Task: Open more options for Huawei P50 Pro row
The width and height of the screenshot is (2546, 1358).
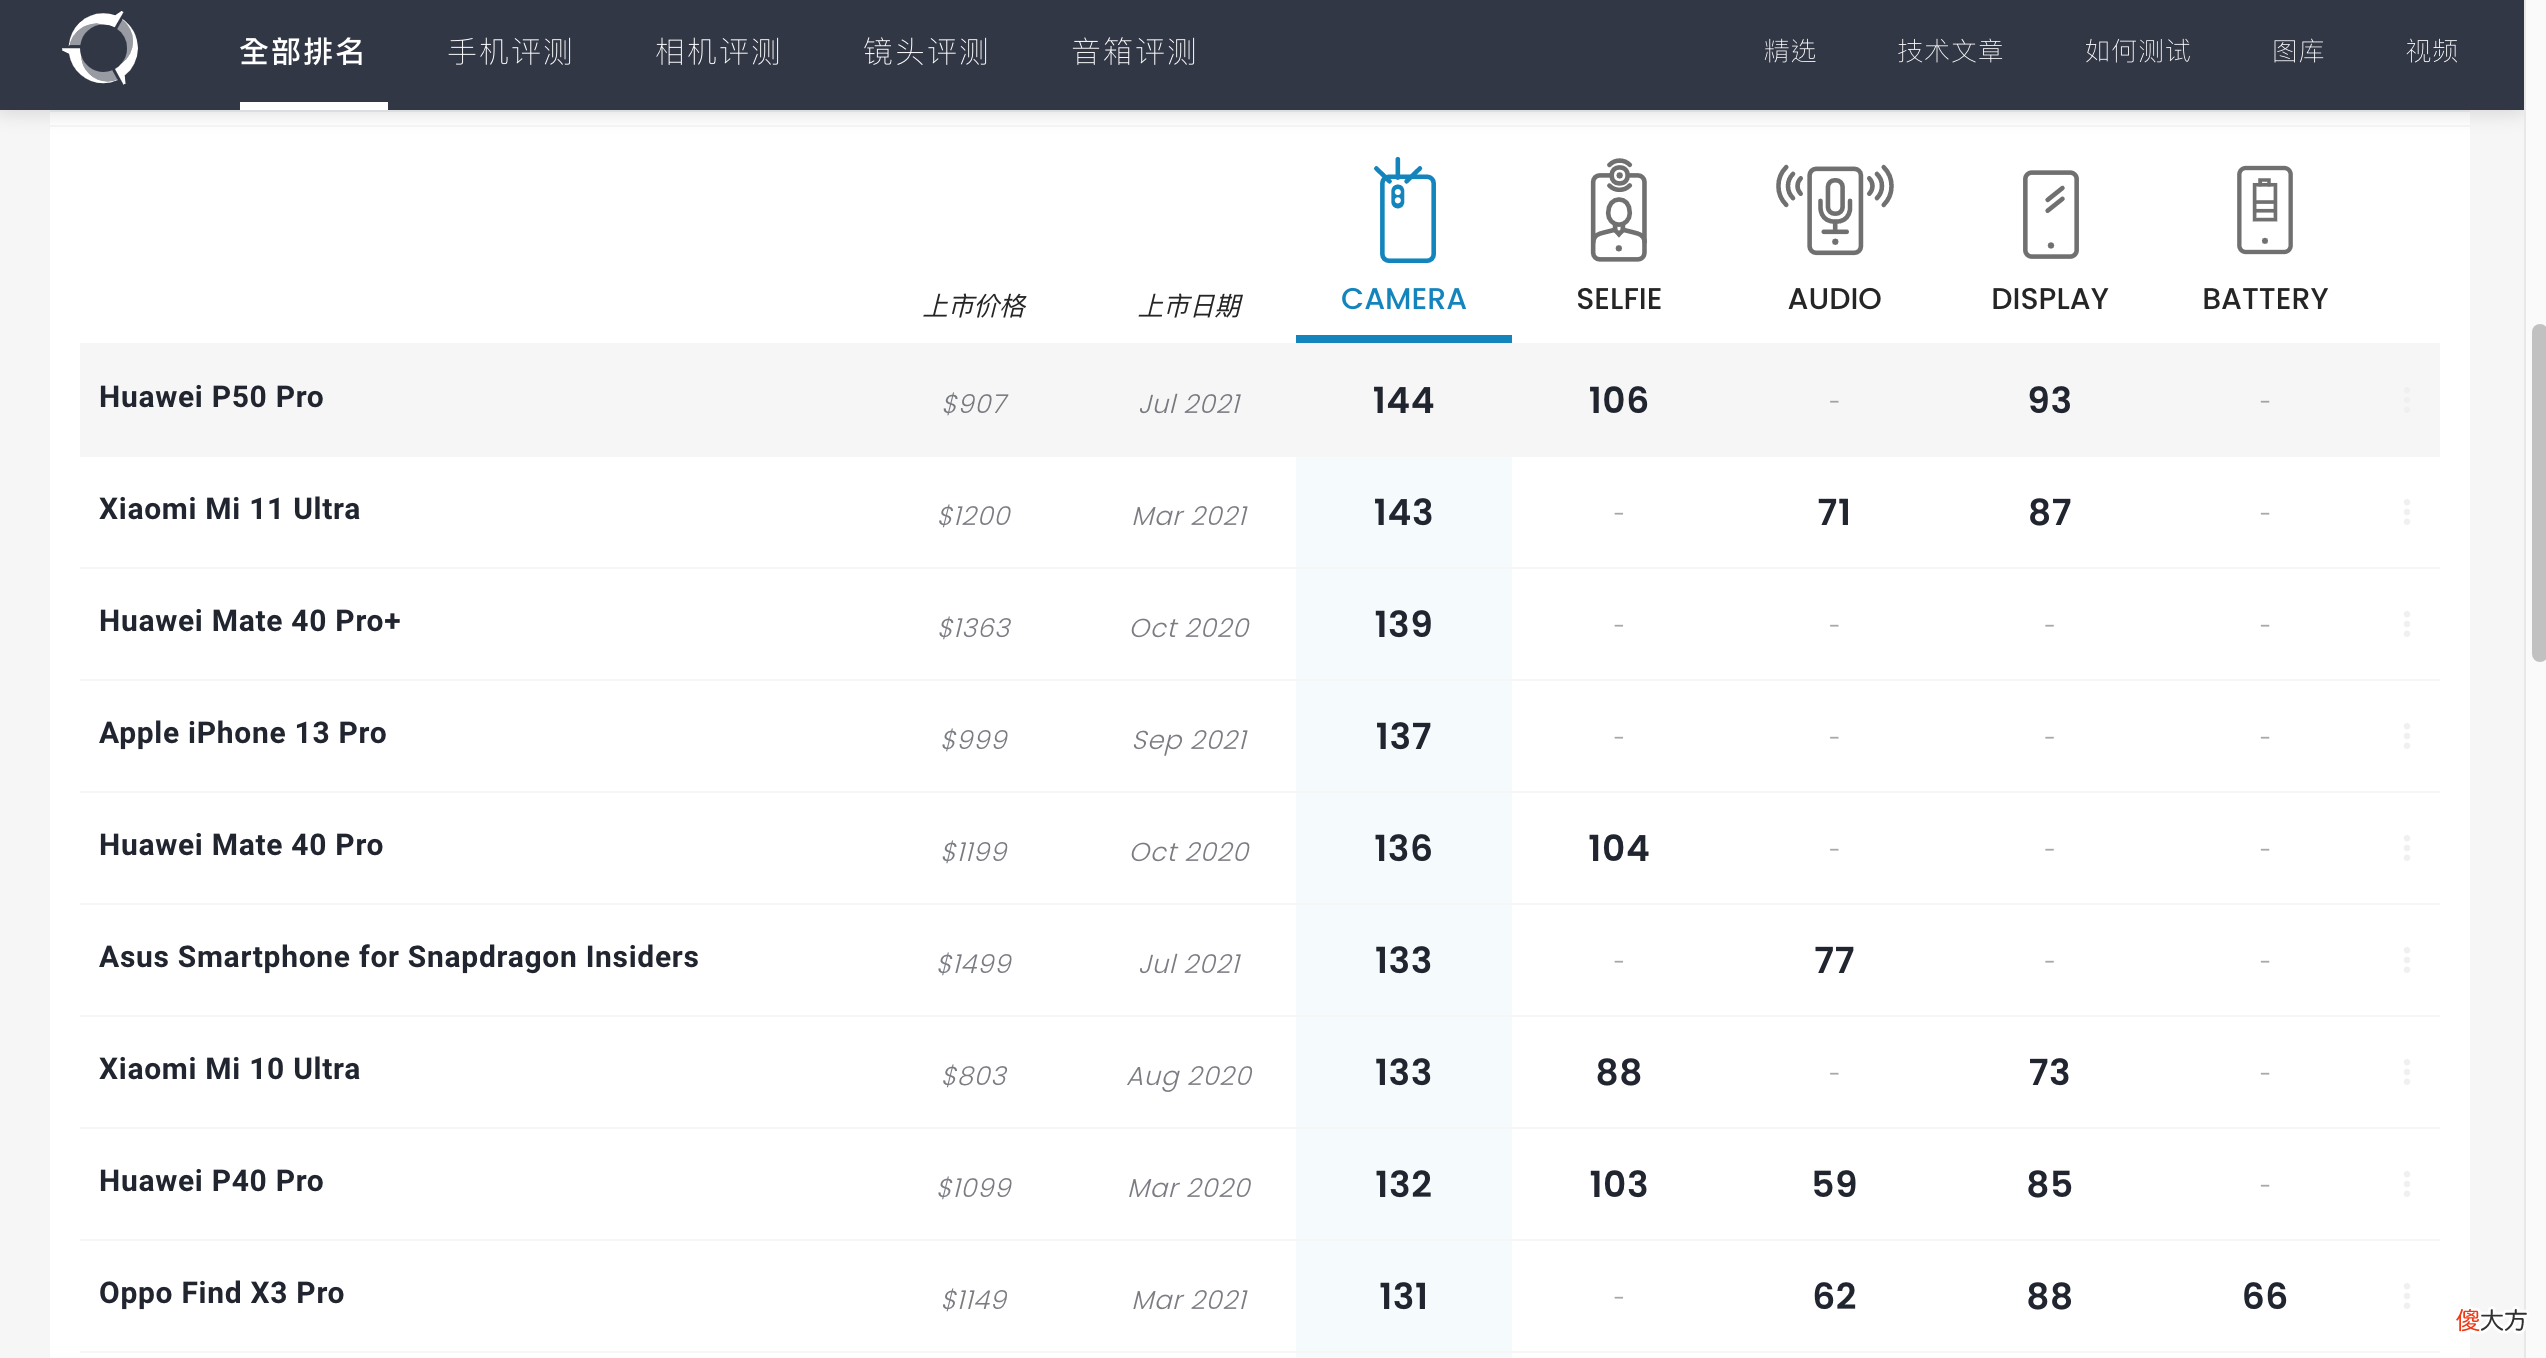Action: [x=2407, y=400]
